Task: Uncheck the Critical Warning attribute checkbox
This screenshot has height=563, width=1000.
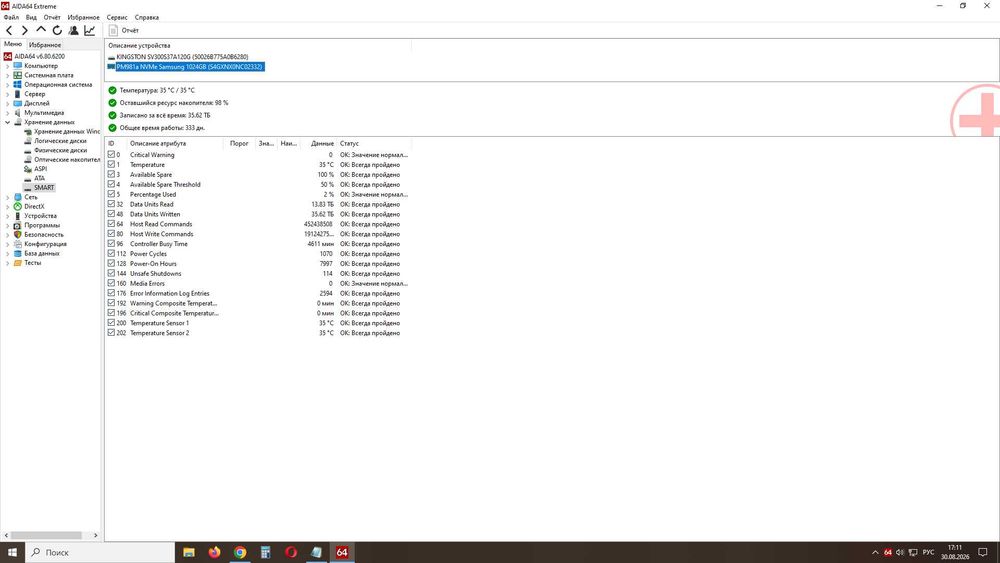Action: [x=112, y=154]
